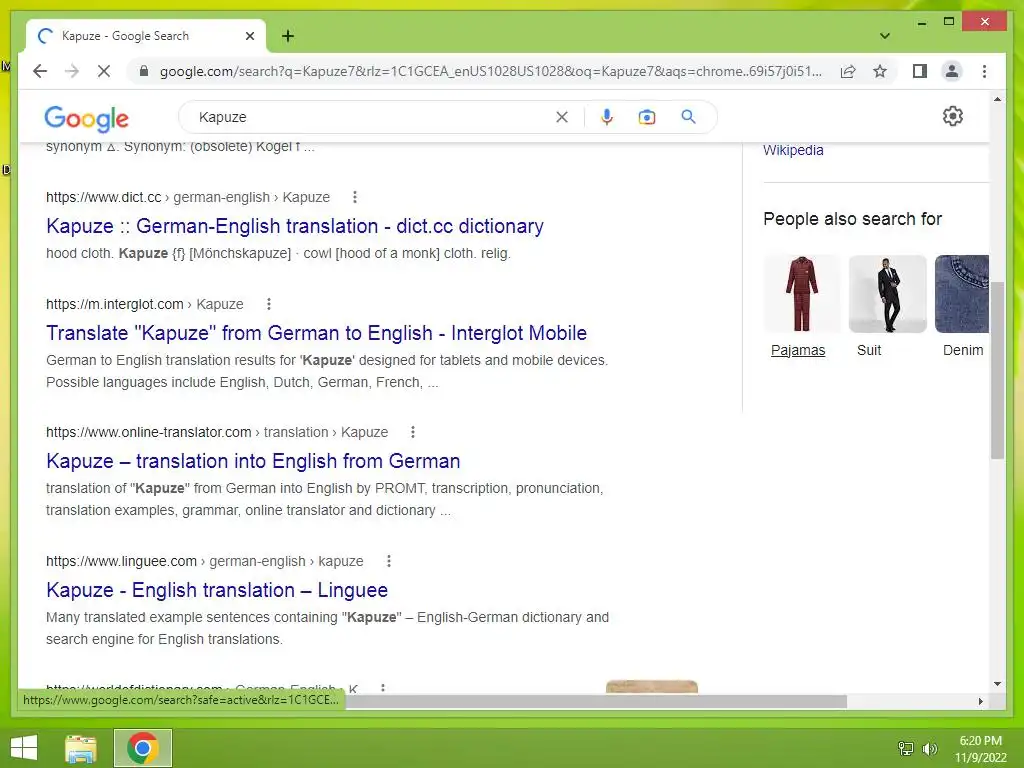Open more options for interglot result
1024x768 pixels.
(268, 304)
